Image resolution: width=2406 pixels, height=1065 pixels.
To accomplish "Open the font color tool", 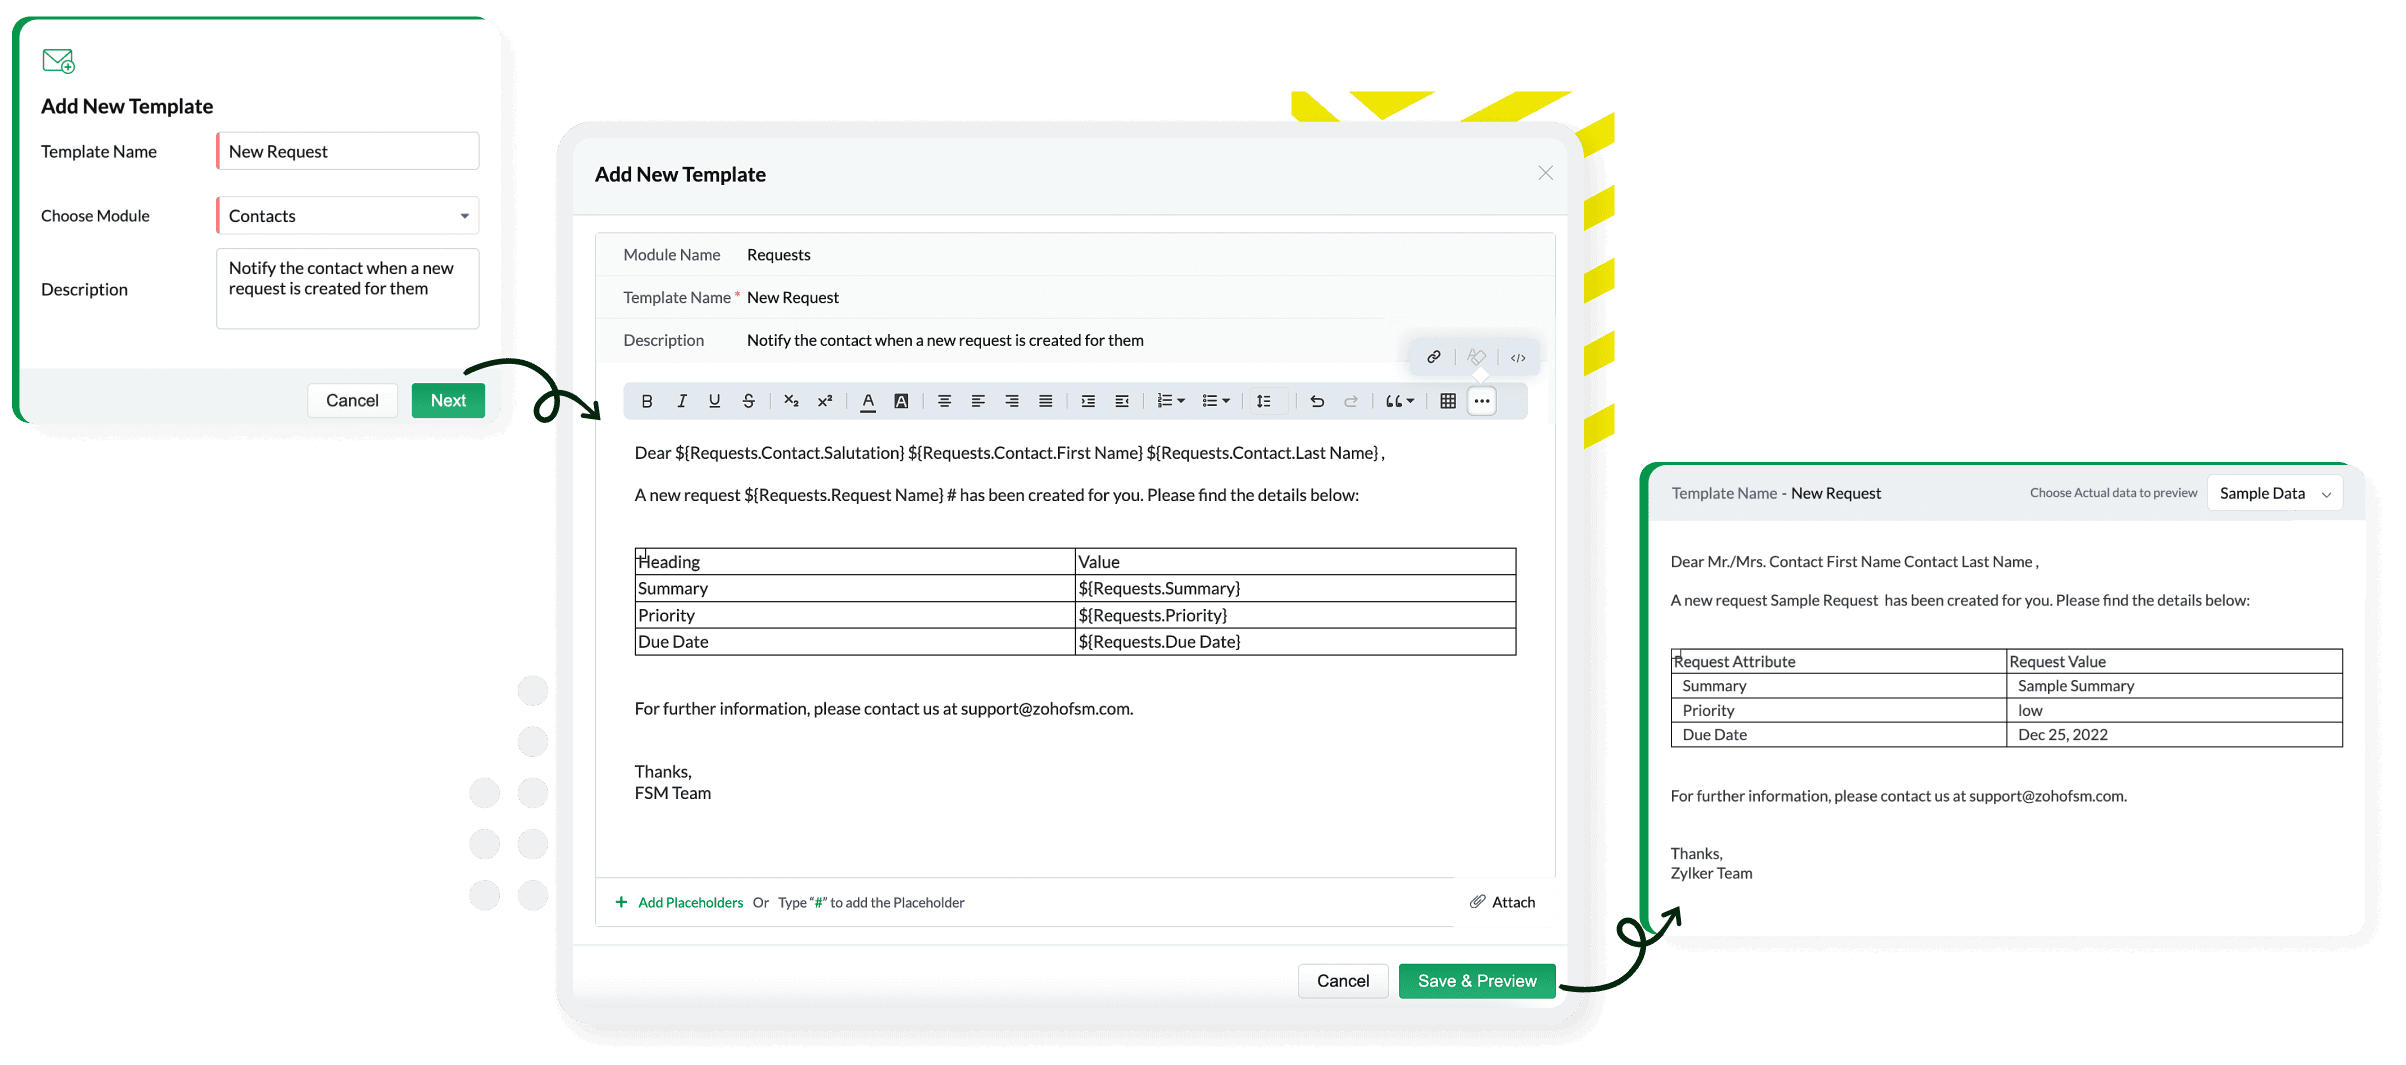I will [868, 401].
